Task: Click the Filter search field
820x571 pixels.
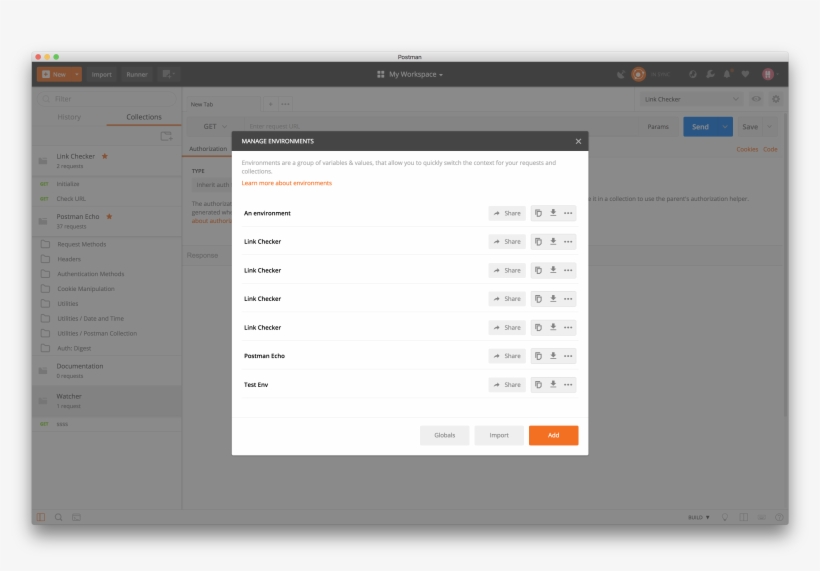Action: tap(107, 99)
